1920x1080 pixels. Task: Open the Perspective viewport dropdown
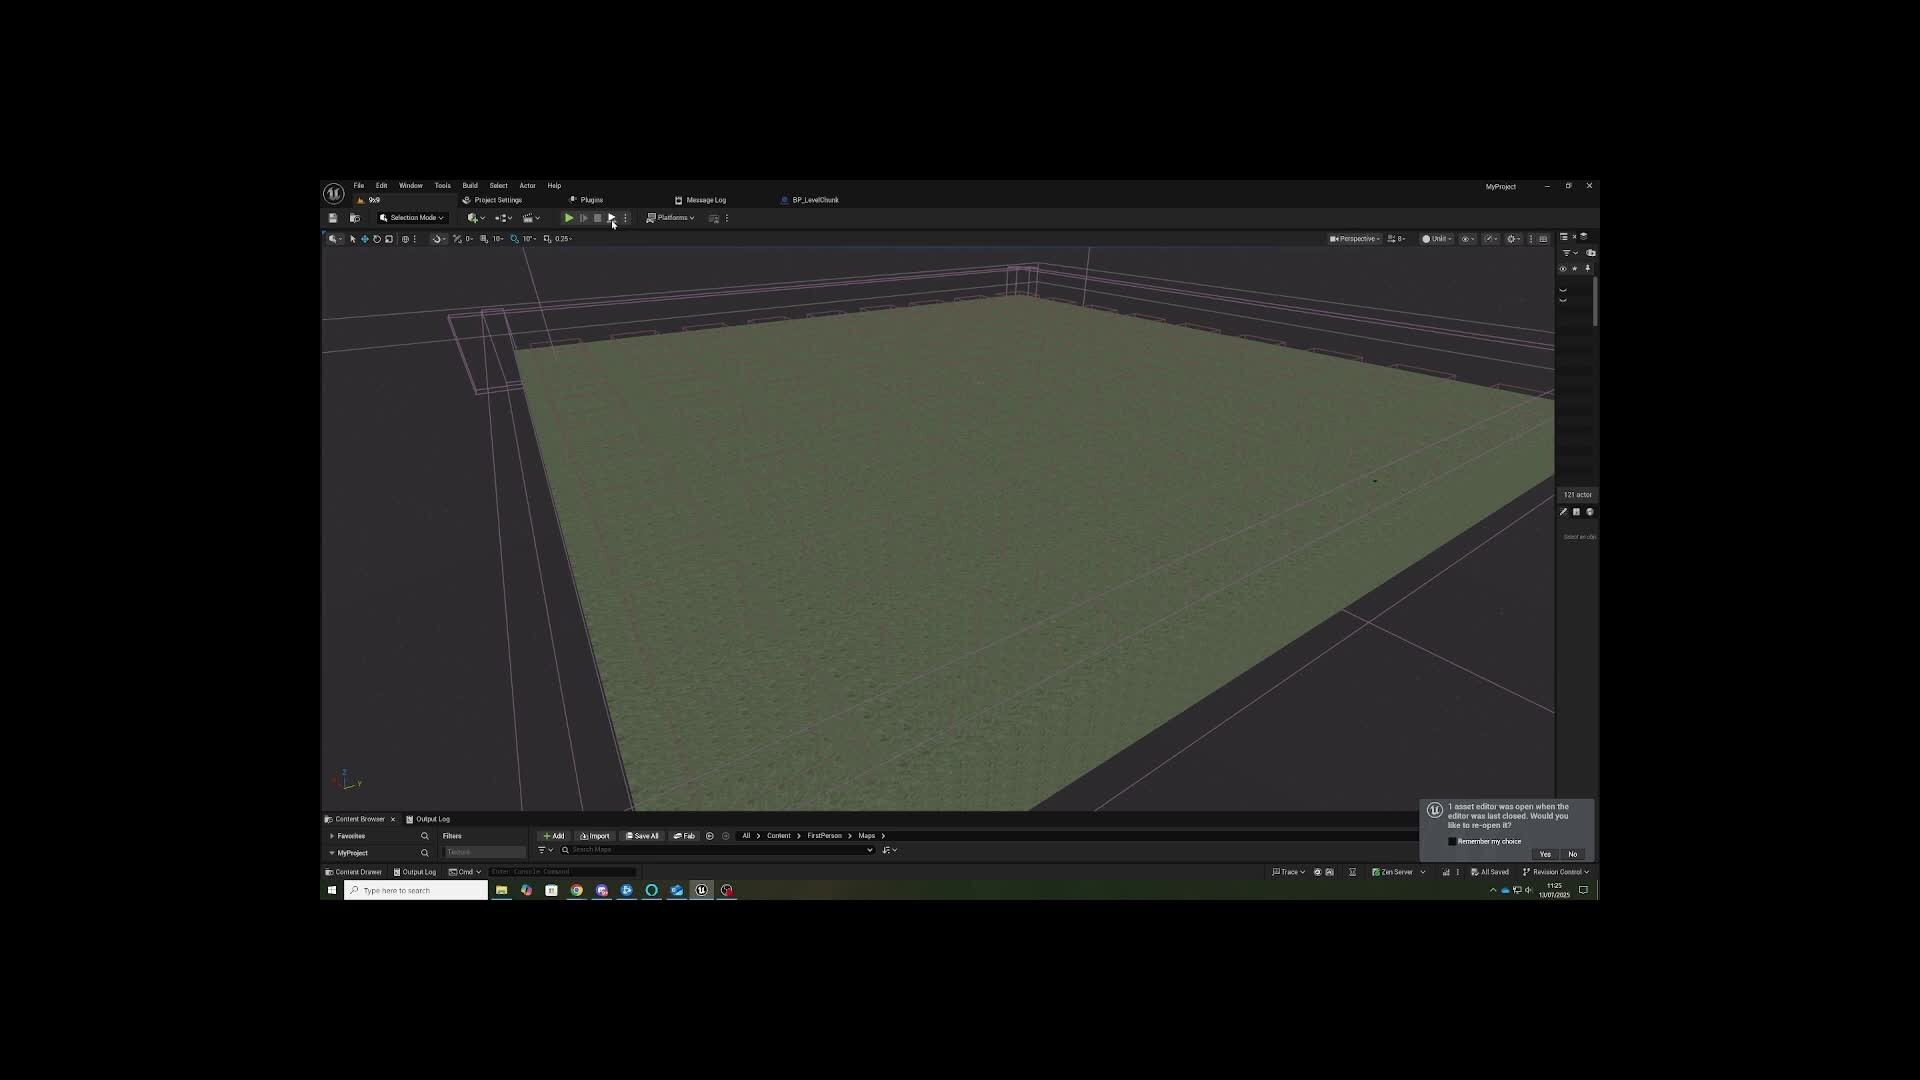click(x=1355, y=239)
